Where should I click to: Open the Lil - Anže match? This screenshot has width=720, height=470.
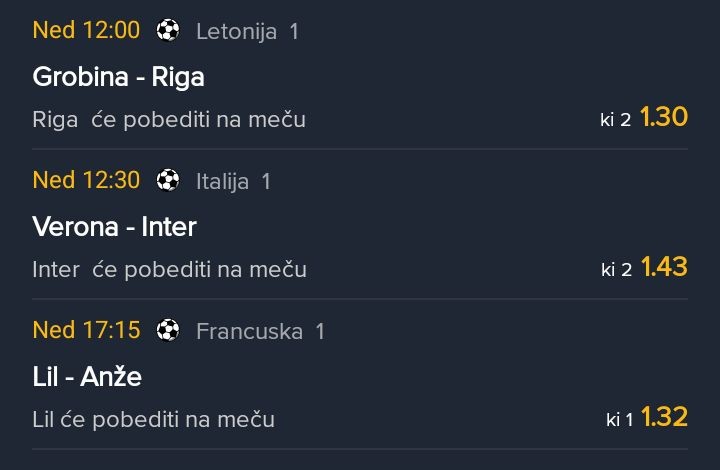click(x=87, y=377)
